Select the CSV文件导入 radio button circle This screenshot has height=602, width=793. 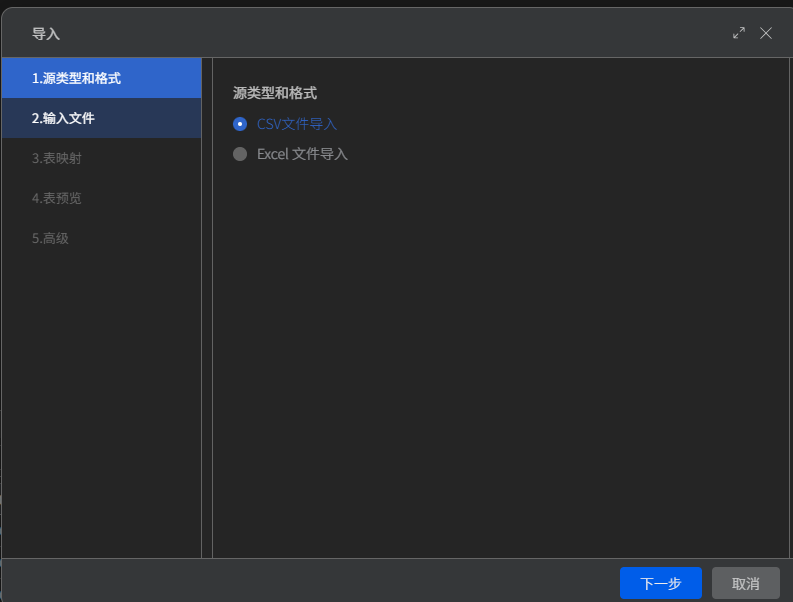click(240, 124)
